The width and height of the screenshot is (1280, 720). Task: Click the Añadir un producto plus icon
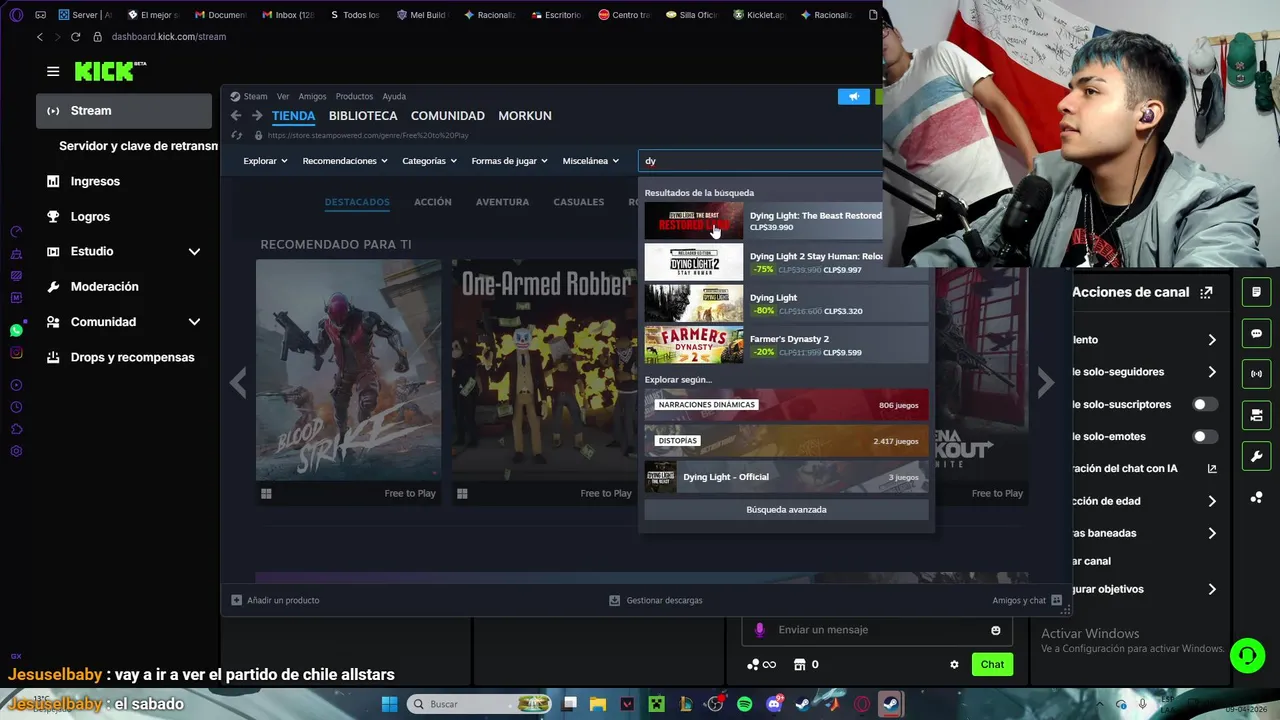tap(236, 600)
